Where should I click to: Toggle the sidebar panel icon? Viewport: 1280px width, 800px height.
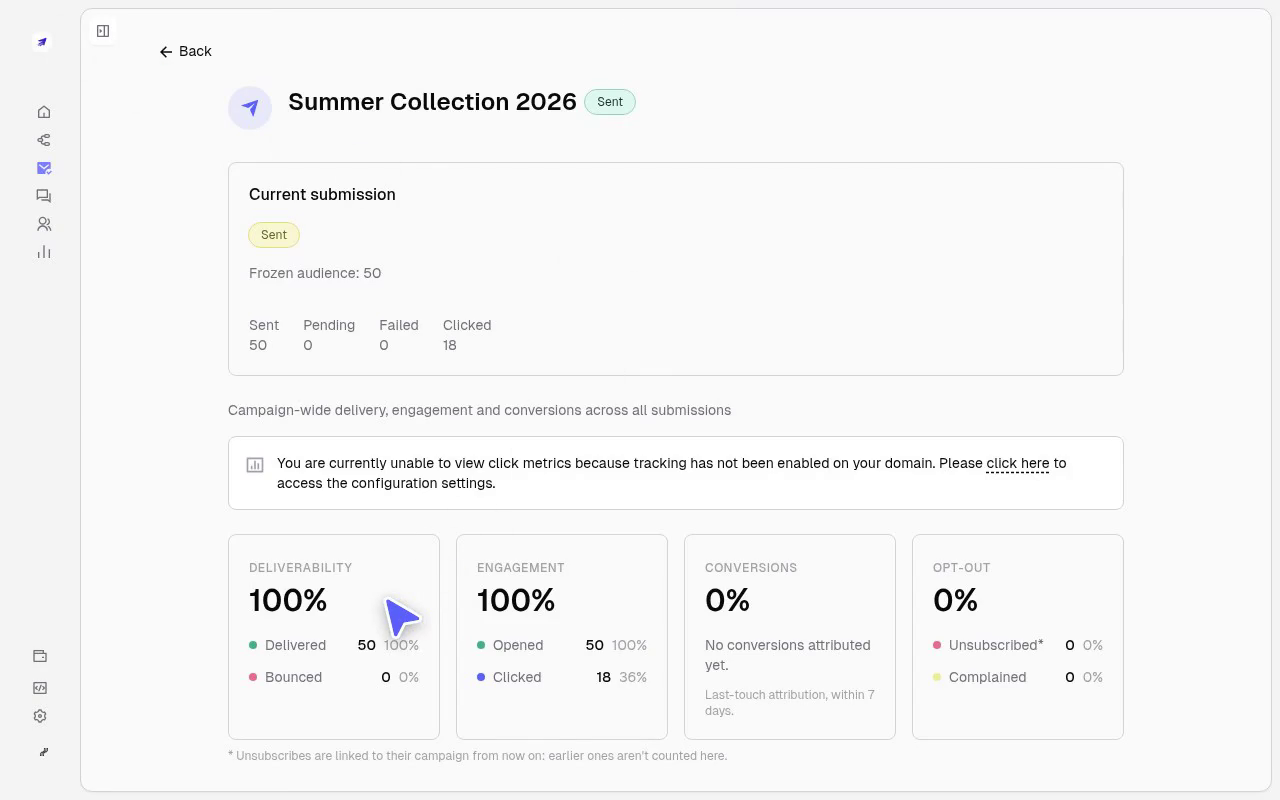point(103,31)
